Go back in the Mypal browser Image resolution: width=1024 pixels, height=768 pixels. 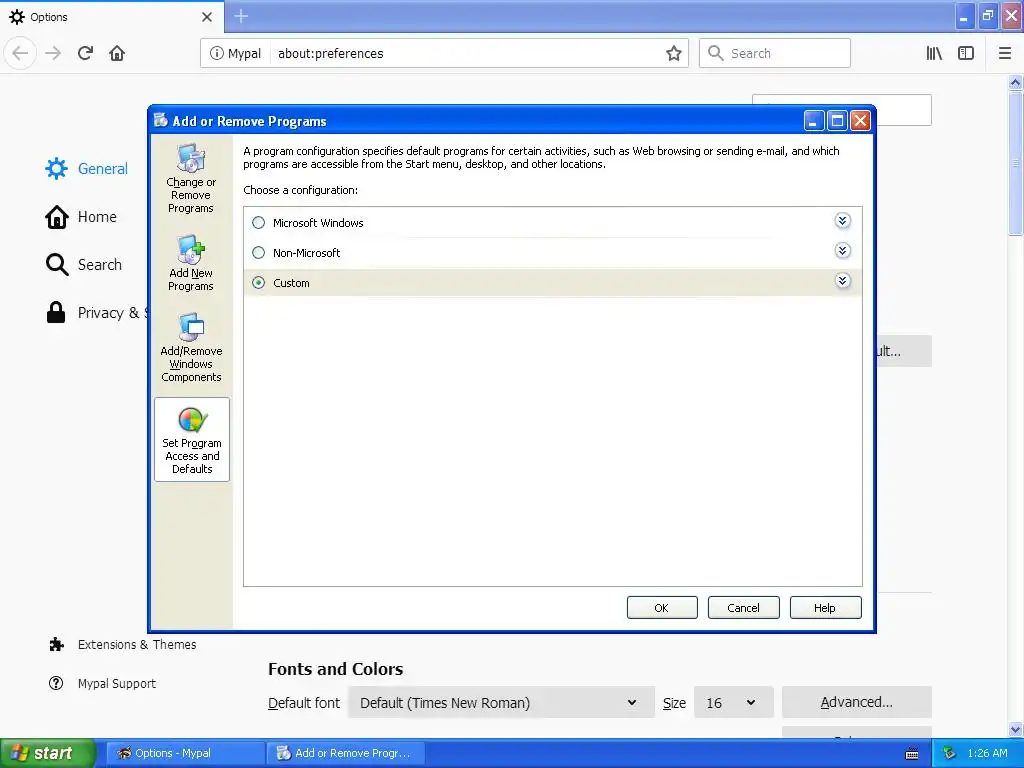point(20,53)
